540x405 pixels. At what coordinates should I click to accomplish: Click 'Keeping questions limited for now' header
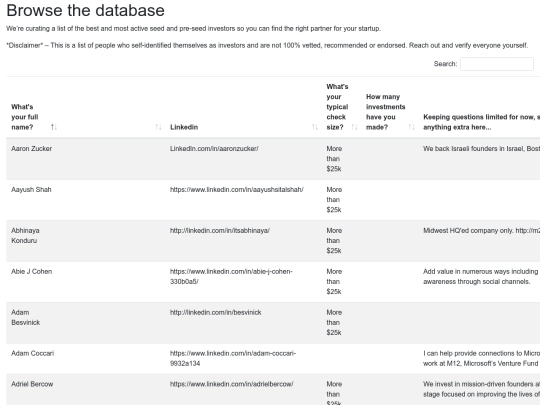point(481,122)
